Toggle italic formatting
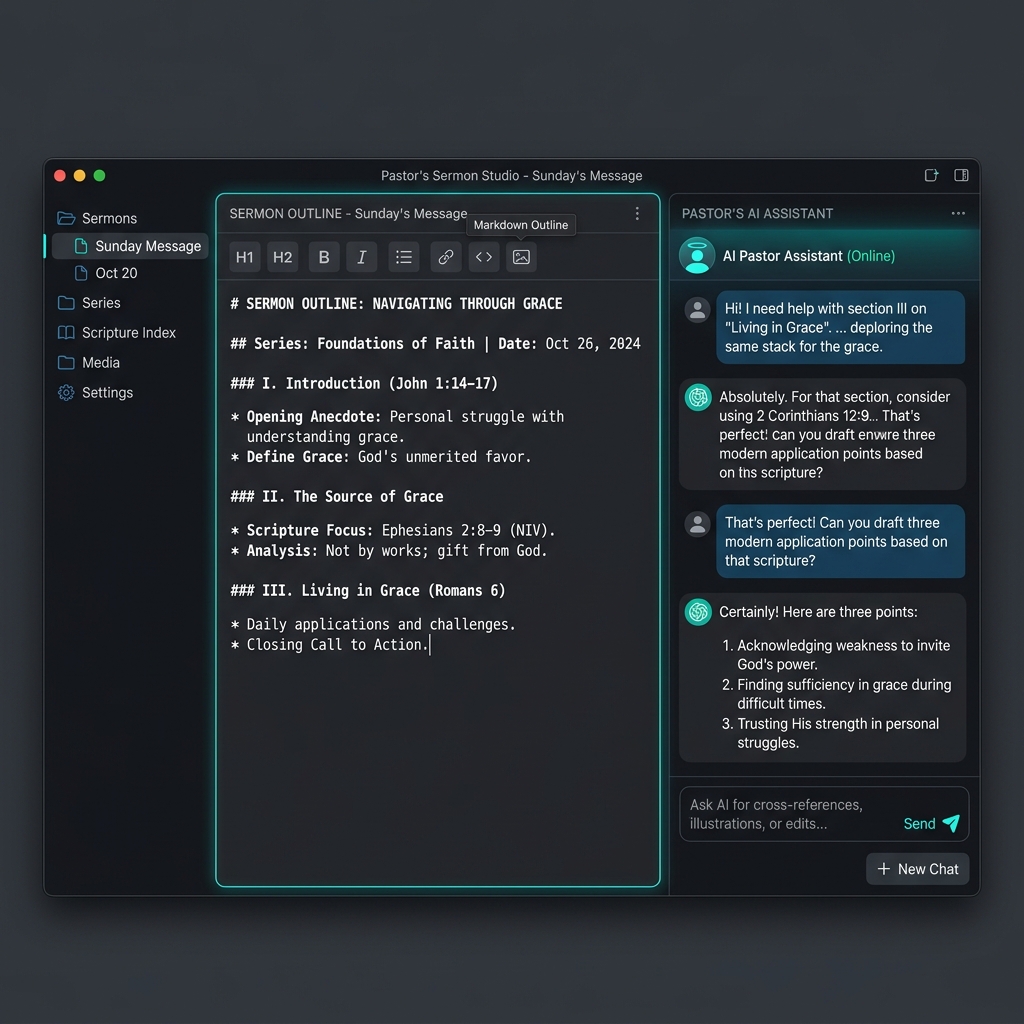The image size is (1024, 1024). [362, 257]
